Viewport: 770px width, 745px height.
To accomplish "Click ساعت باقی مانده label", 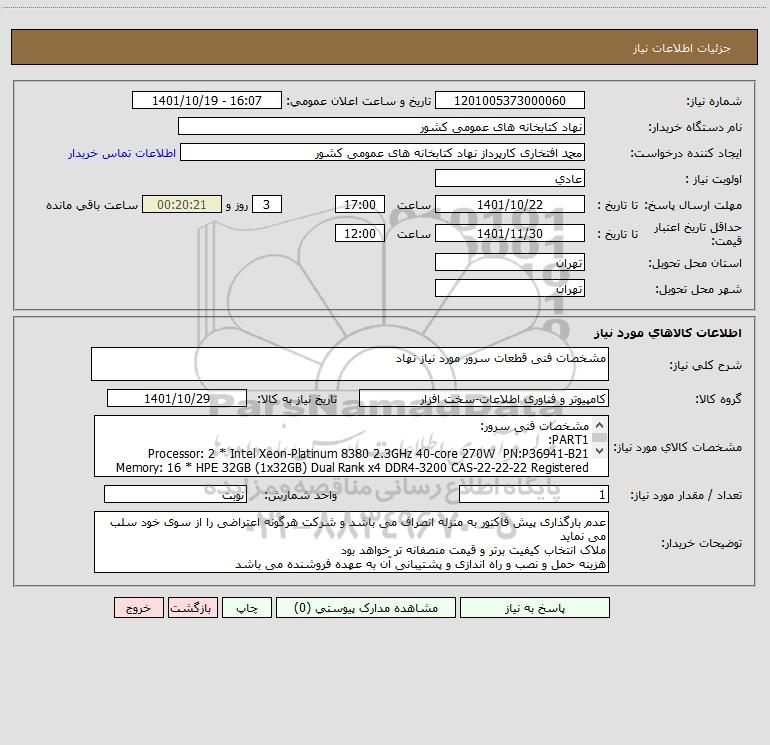I will 92,205.
